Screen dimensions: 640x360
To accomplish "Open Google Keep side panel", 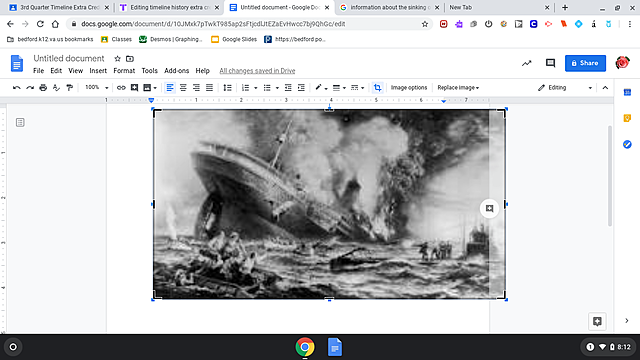I will tap(627, 118).
